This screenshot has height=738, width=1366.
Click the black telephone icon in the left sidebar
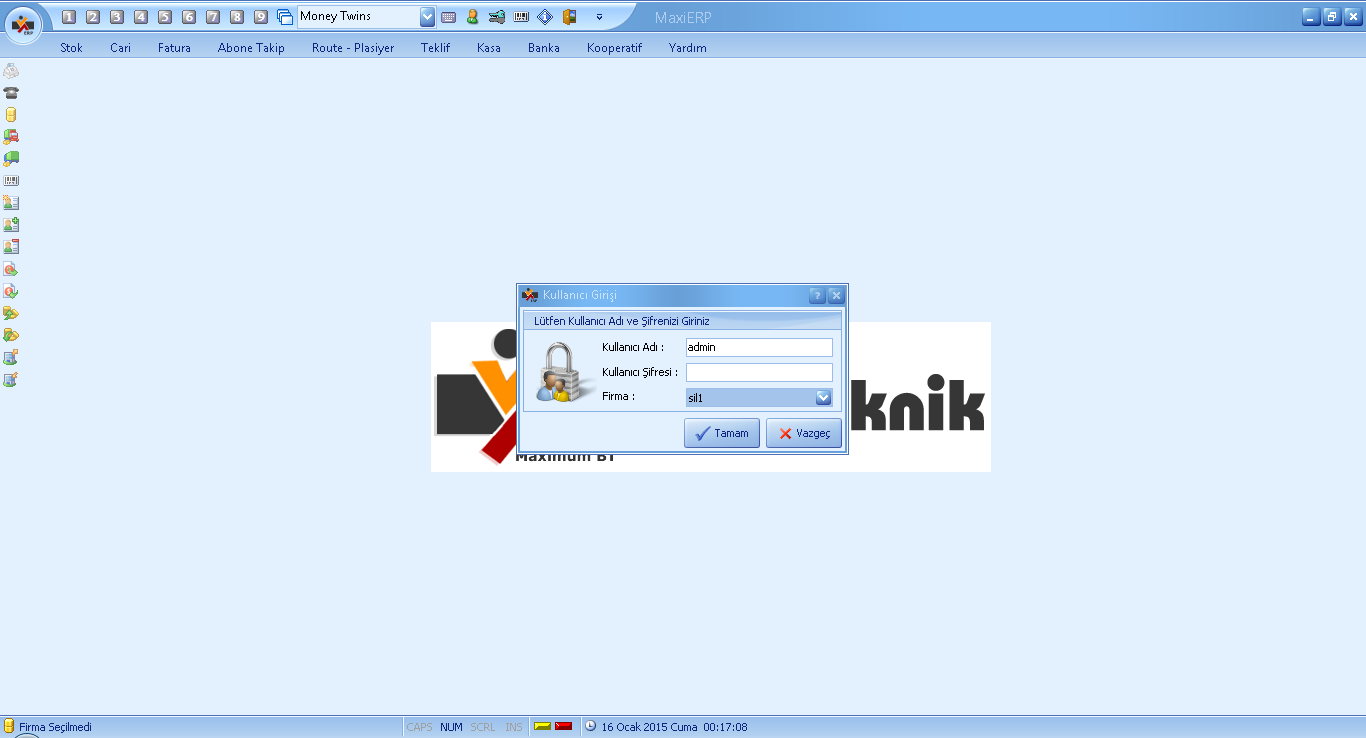coord(11,92)
